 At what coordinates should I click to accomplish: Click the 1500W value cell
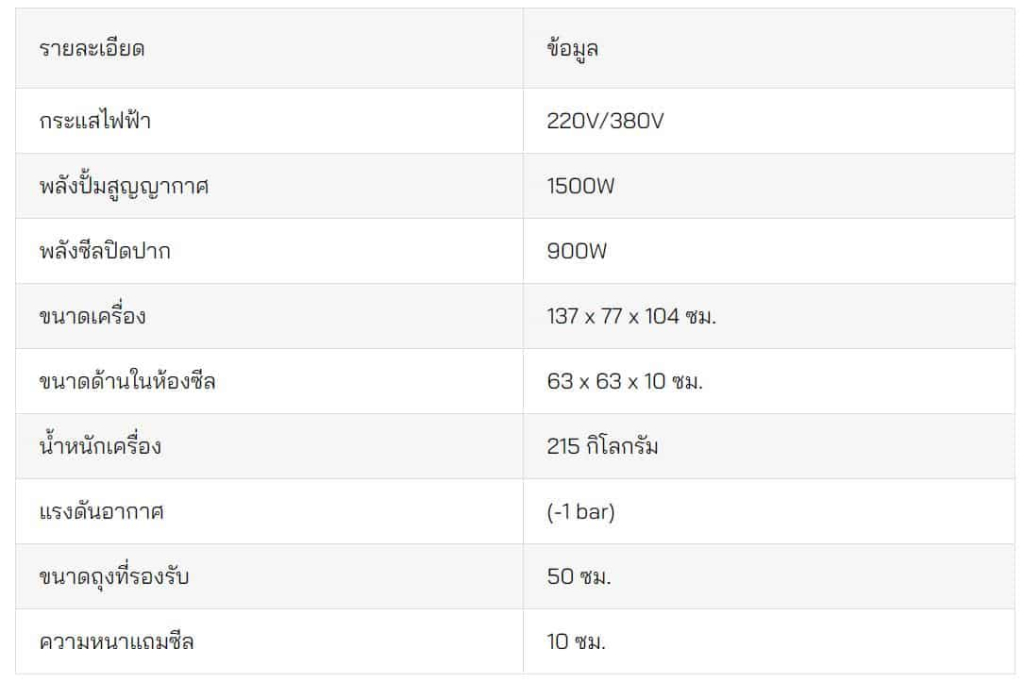point(769,186)
